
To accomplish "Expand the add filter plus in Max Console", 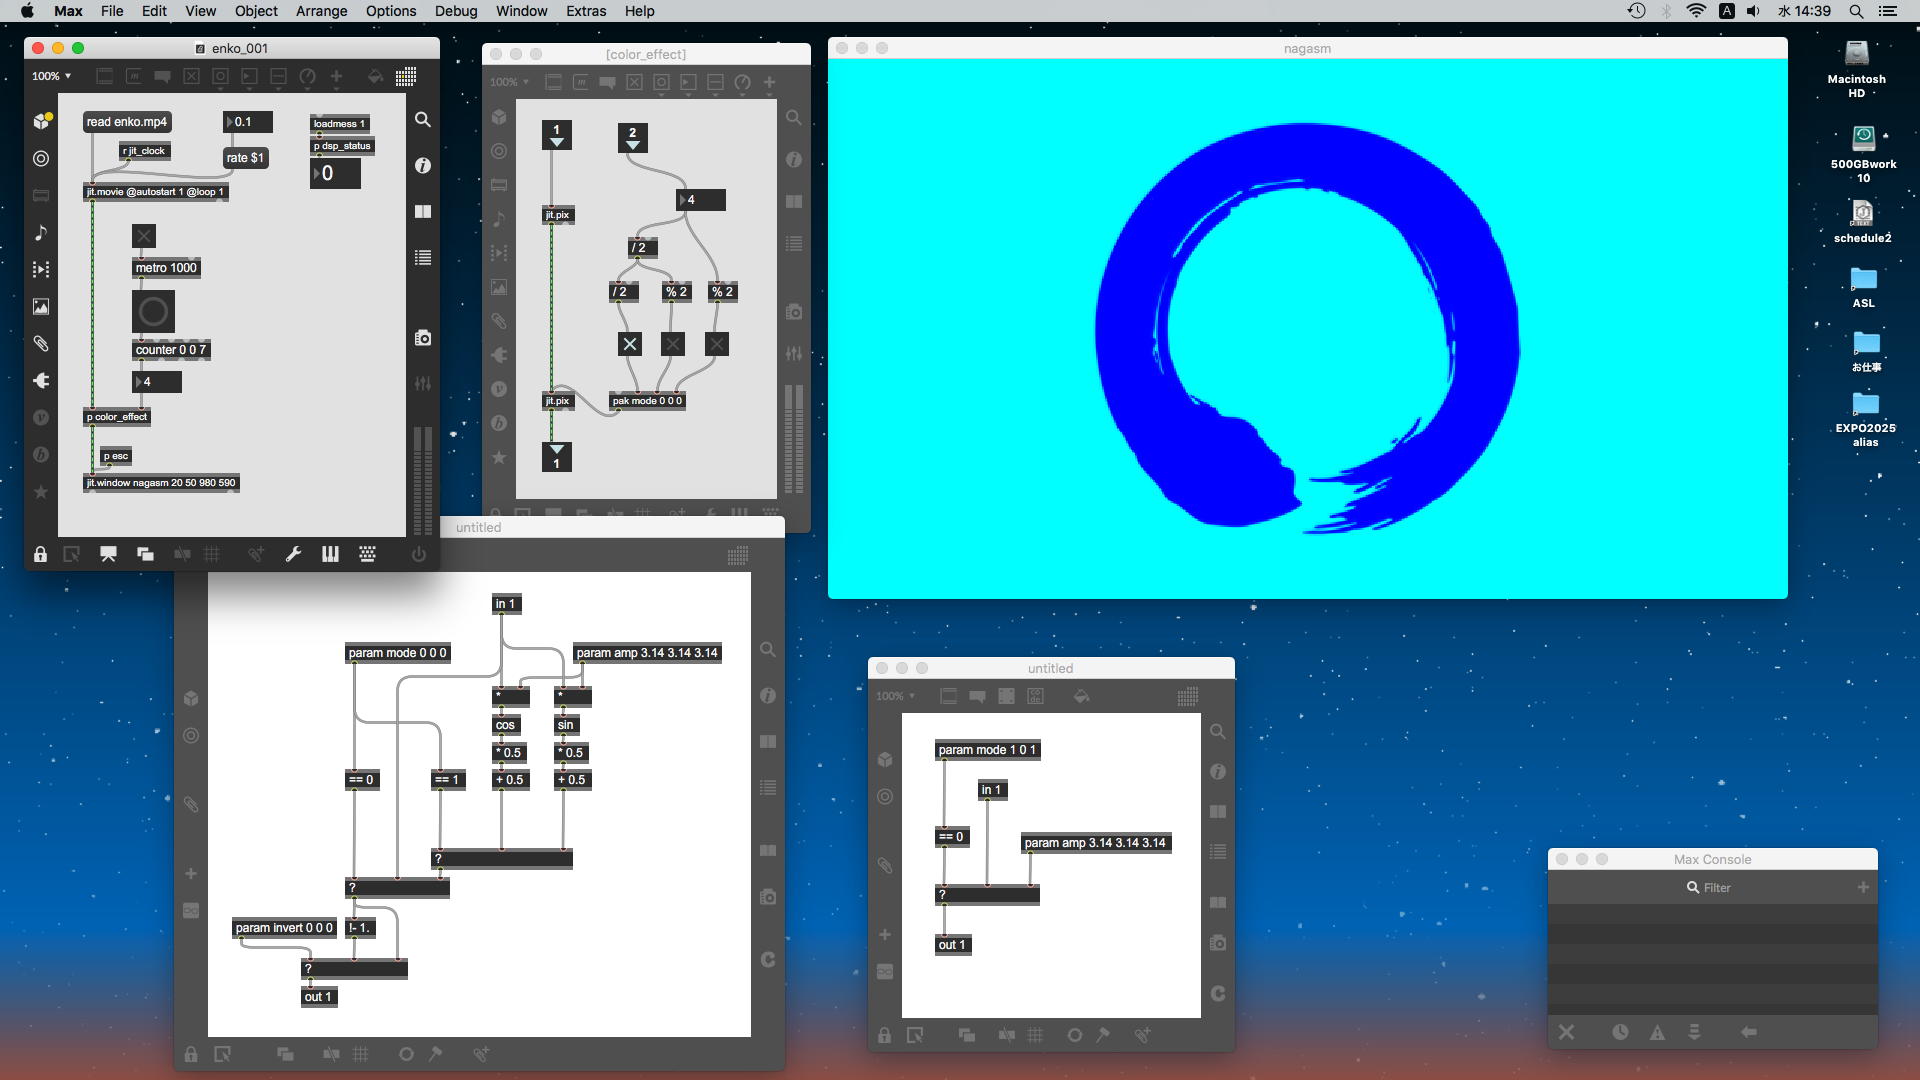I will (x=1863, y=887).
